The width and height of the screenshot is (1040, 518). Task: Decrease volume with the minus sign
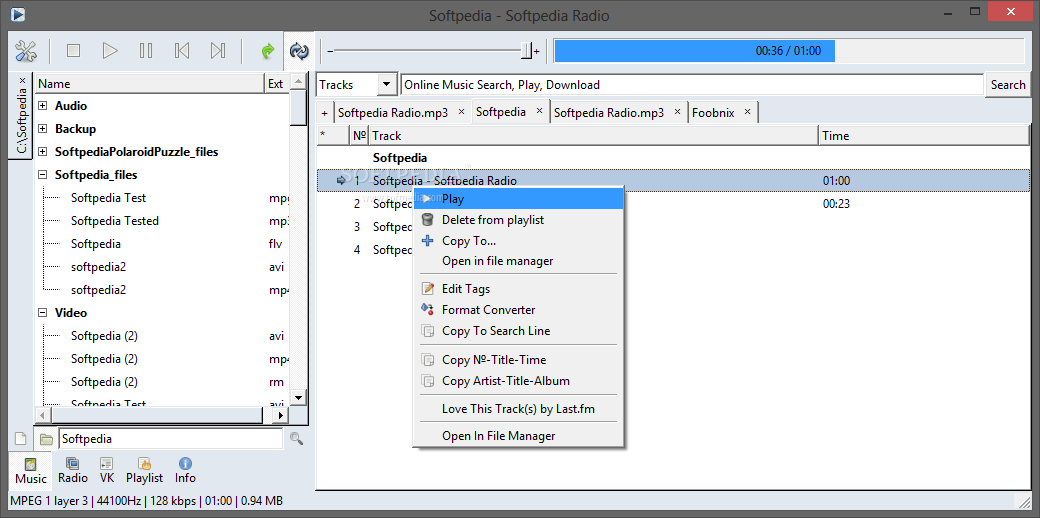(x=330, y=51)
